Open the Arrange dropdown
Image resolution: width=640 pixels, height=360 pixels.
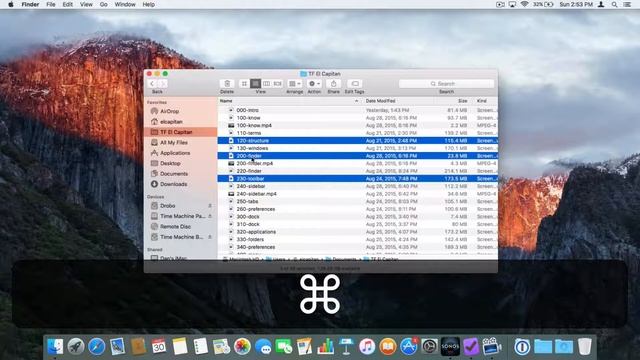point(295,84)
